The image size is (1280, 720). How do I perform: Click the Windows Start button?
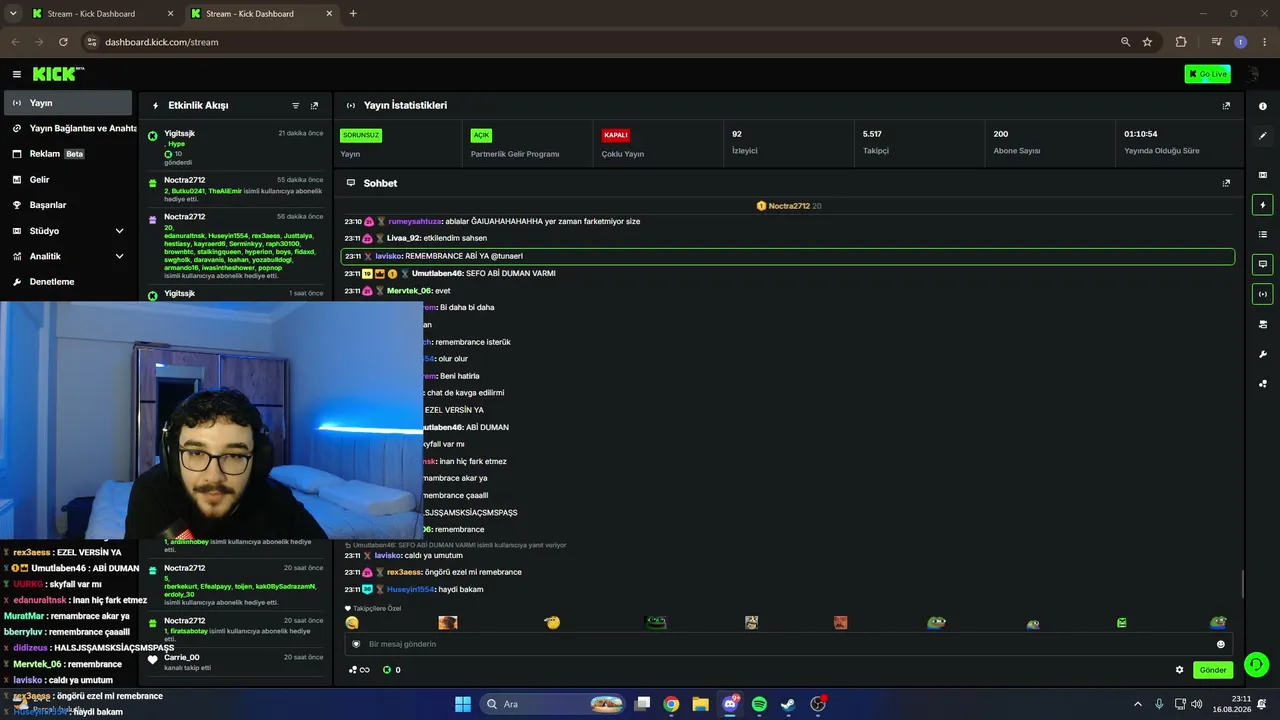tap(463, 704)
